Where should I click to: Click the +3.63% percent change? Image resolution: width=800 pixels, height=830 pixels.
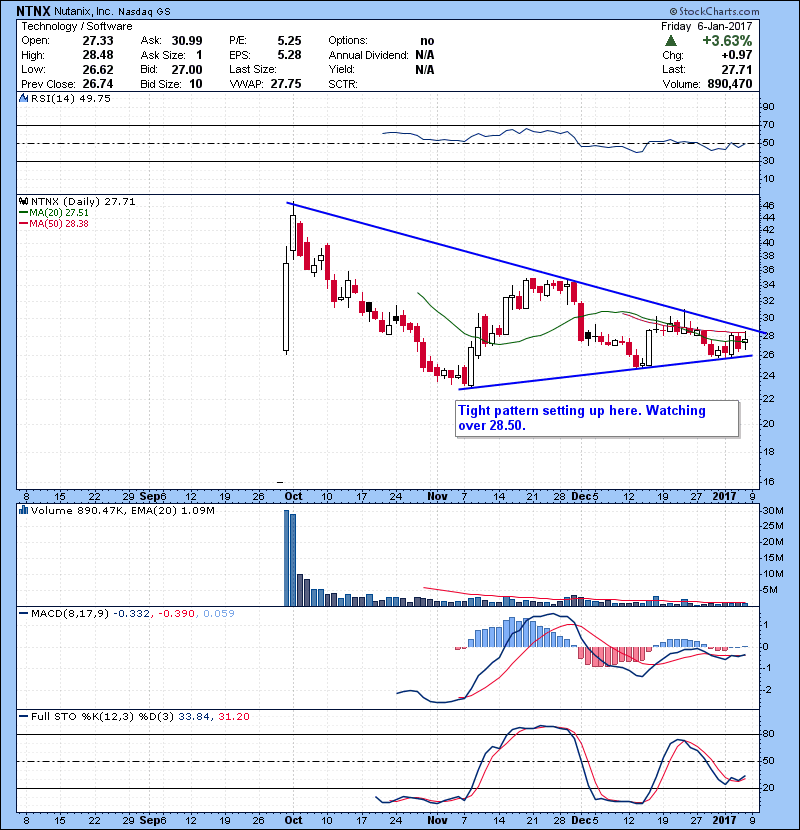tap(727, 41)
